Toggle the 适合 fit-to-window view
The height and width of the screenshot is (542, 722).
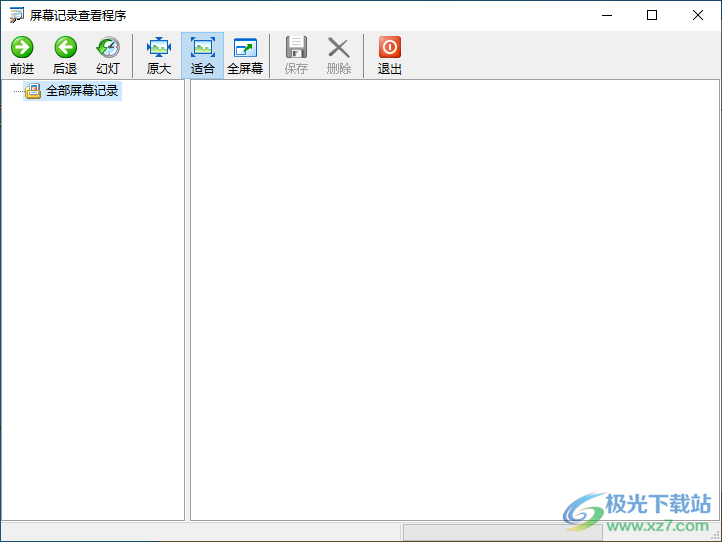tap(203, 55)
